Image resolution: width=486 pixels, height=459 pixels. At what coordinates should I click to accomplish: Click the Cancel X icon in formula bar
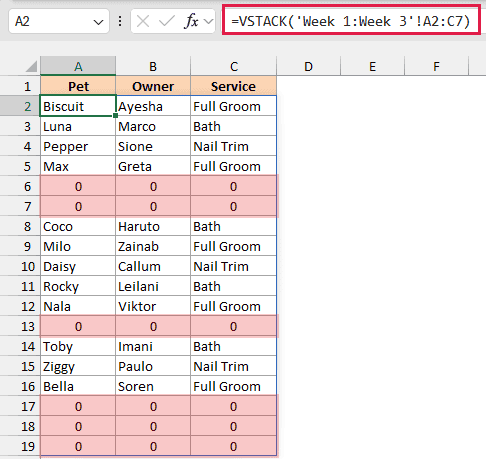click(143, 22)
